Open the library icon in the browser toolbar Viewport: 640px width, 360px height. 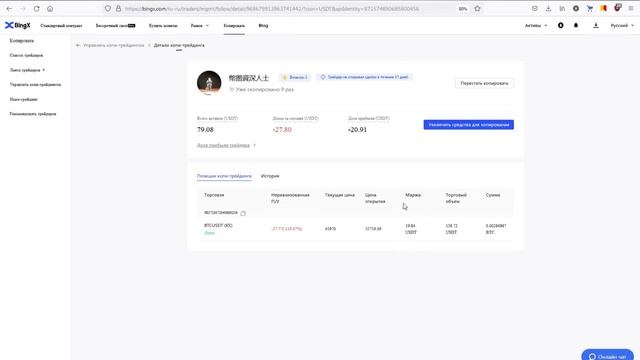tap(562, 9)
